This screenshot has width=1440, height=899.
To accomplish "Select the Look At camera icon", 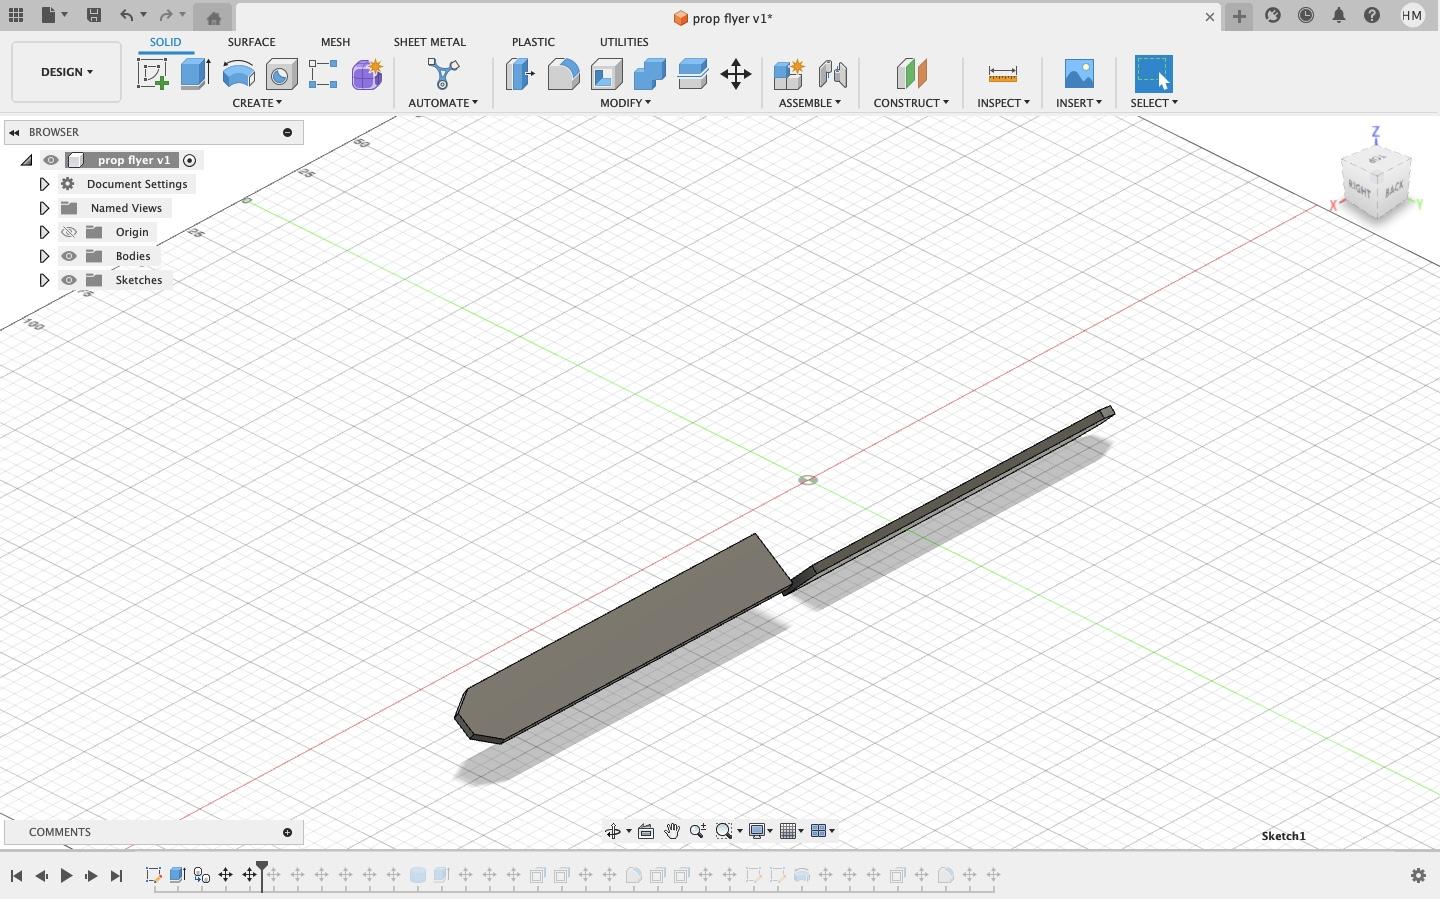I will (x=646, y=831).
